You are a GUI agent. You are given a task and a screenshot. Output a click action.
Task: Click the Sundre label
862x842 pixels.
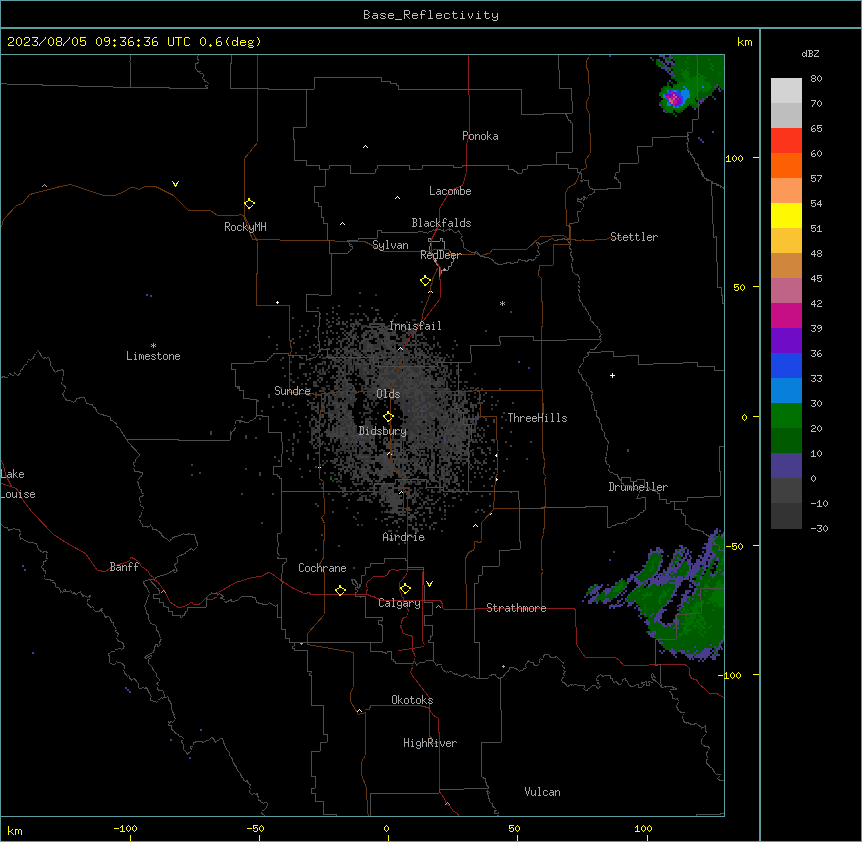292,391
